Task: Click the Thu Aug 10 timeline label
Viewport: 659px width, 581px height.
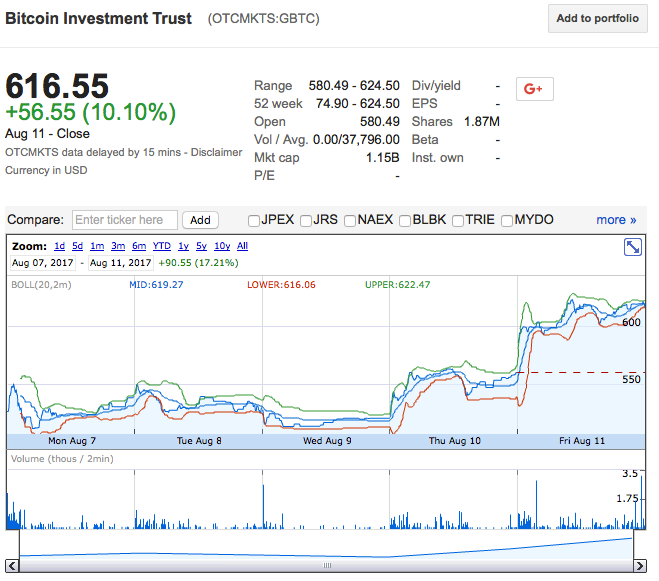Action: pyautogui.click(x=455, y=441)
